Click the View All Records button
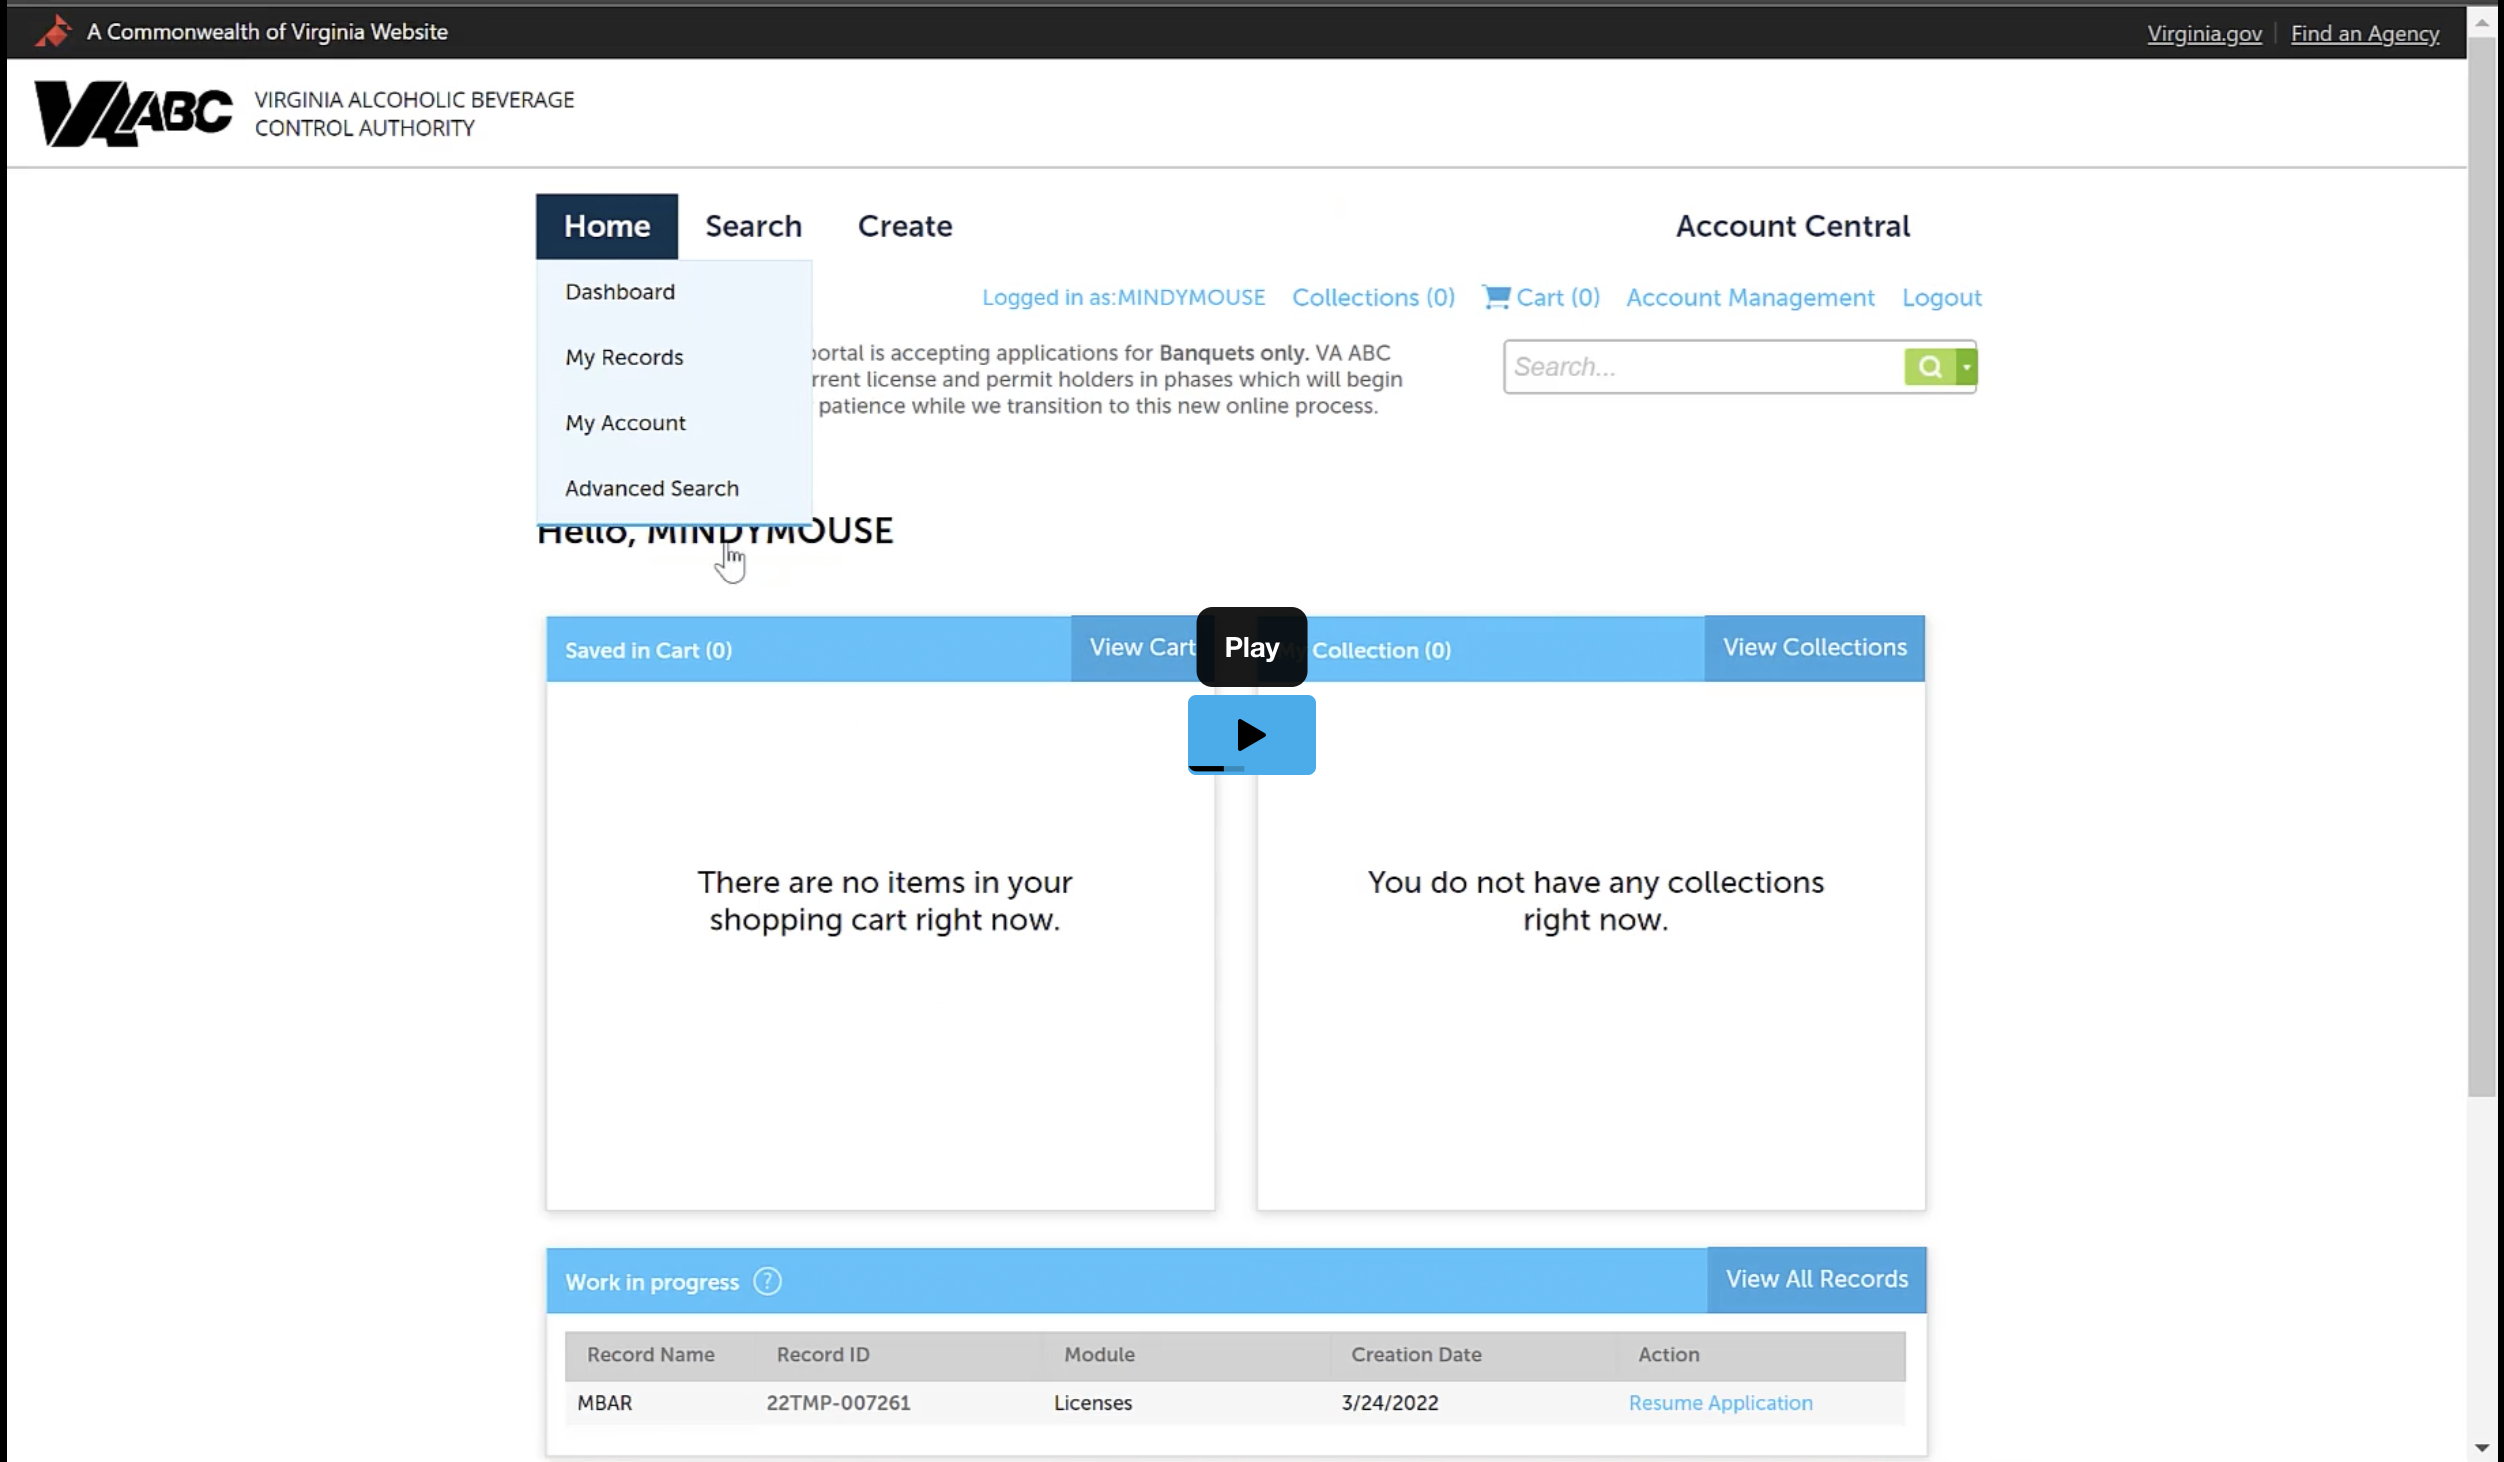The image size is (2504, 1462). pyautogui.click(x=1816, y=1279)
